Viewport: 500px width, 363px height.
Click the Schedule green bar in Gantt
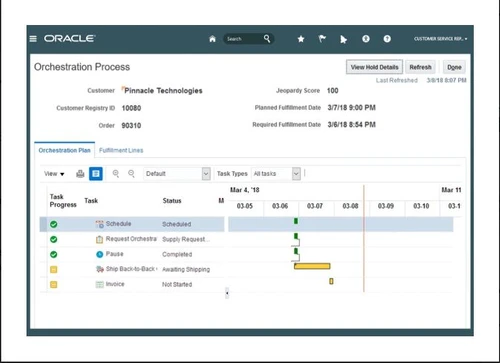click(296, 221)
